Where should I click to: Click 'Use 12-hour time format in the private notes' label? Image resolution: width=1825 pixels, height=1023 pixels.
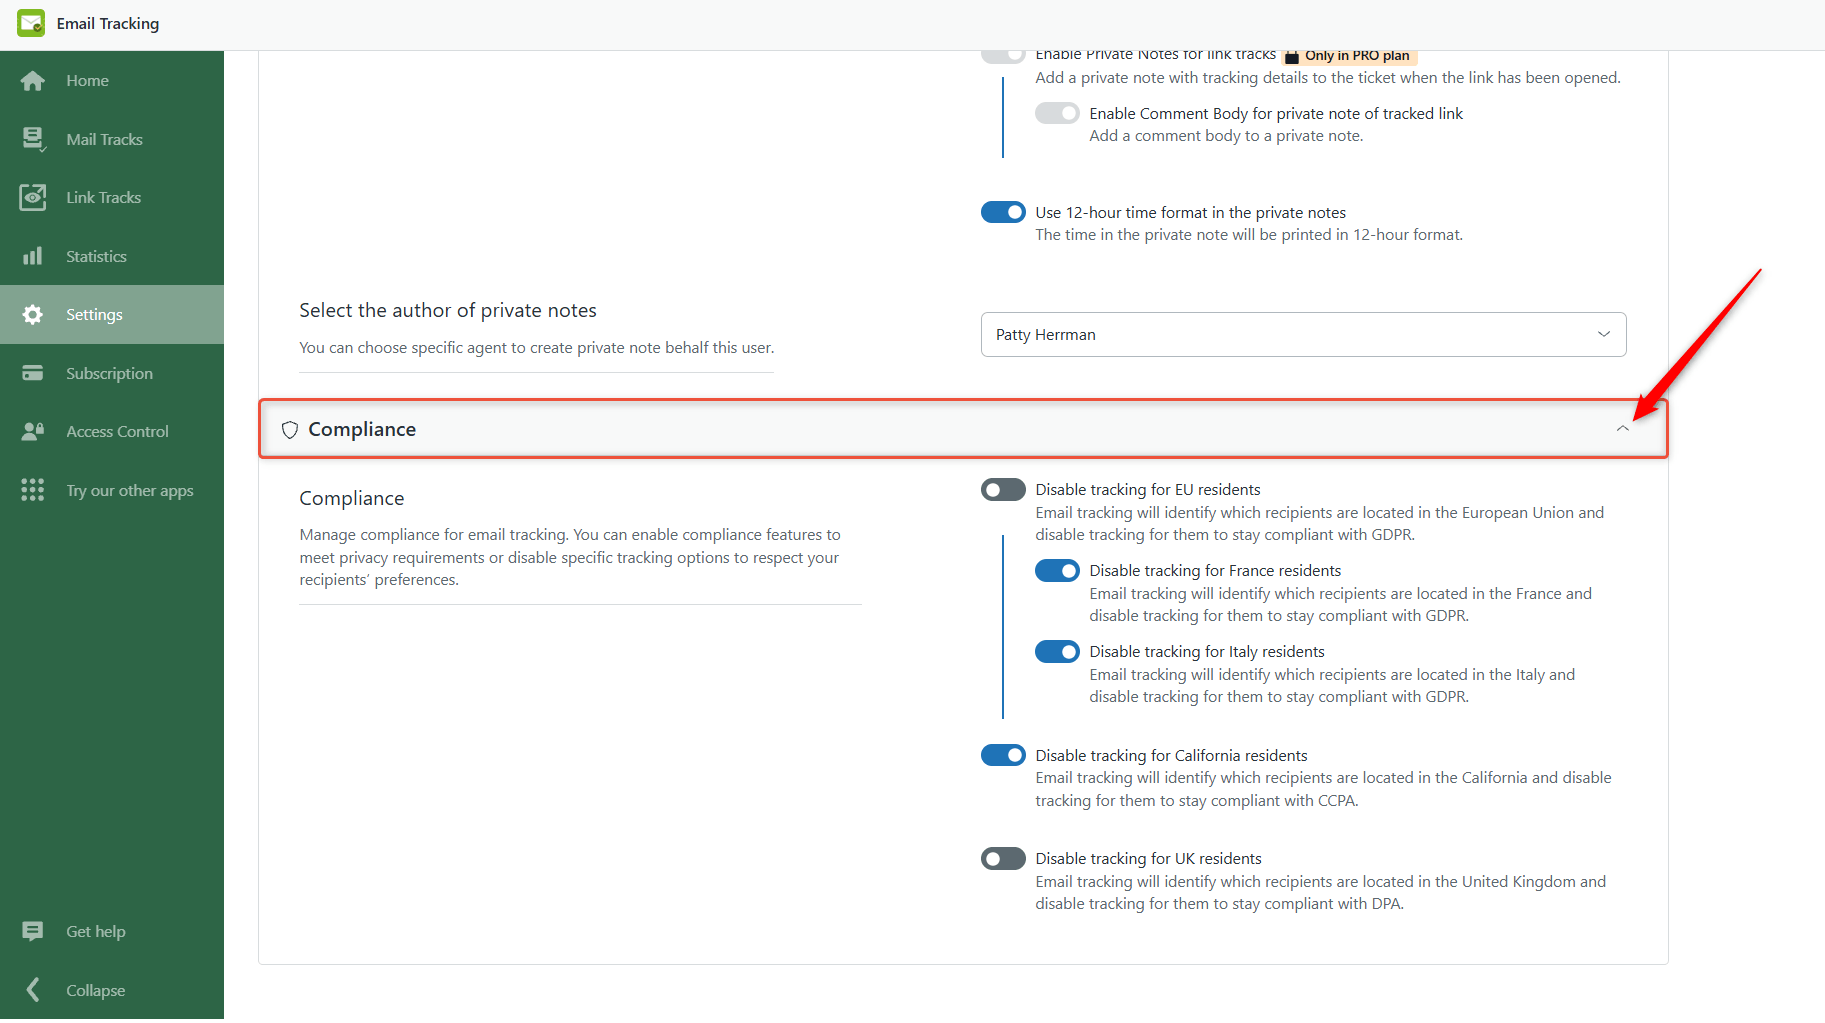pos(1190,213)
